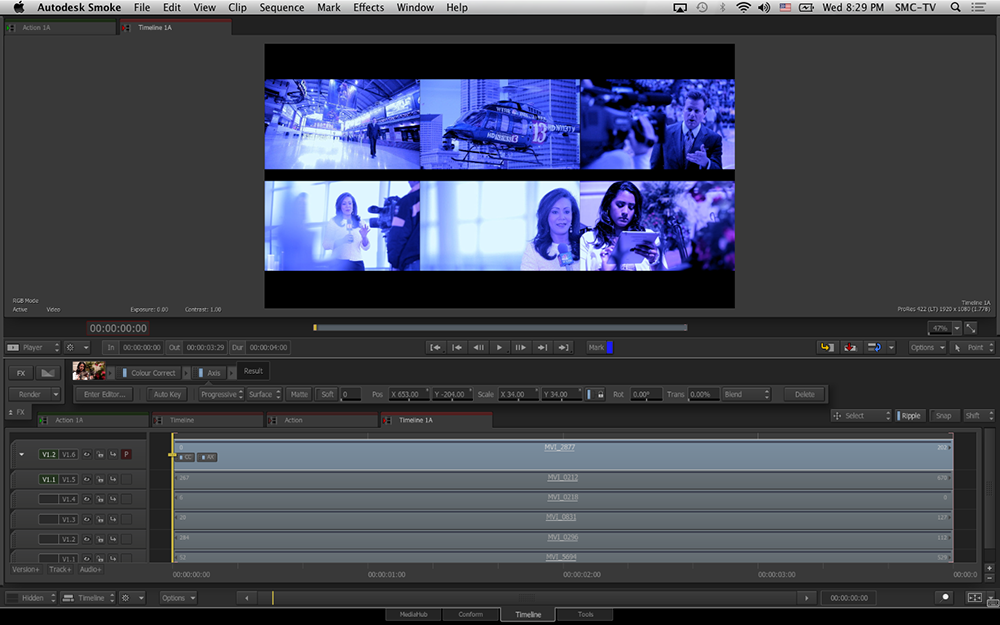Open the Effects menu
The image size is (1000, 625).
pos(368,8)
